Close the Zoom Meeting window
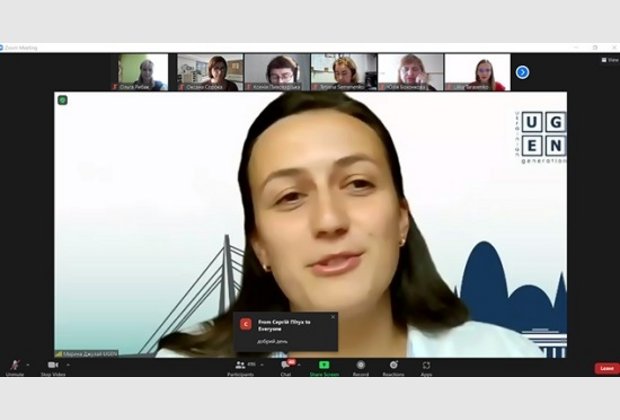The image size is (620, 420). 614,47
